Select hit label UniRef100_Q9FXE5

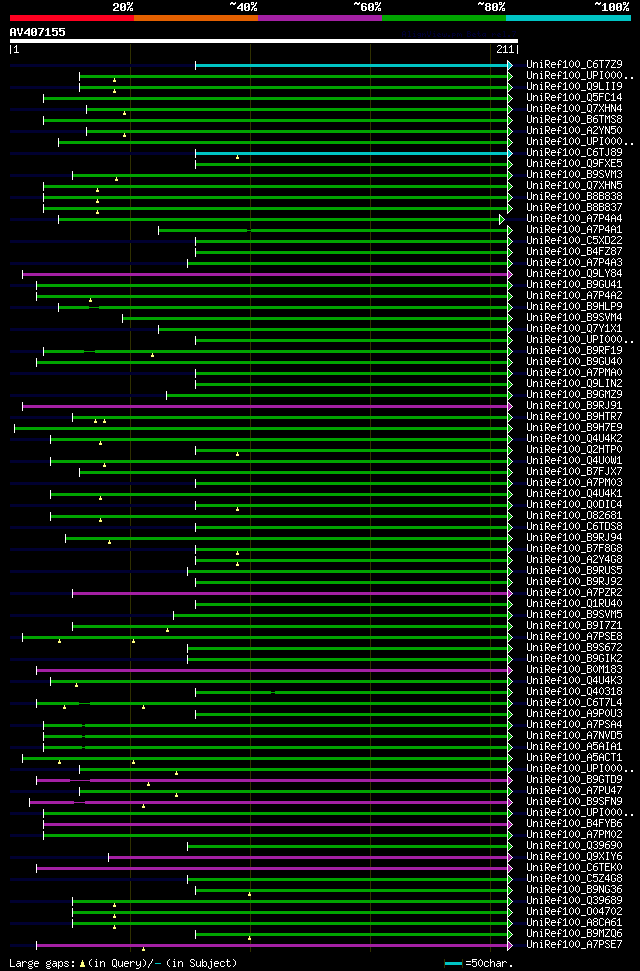click(x=574, y=163)
